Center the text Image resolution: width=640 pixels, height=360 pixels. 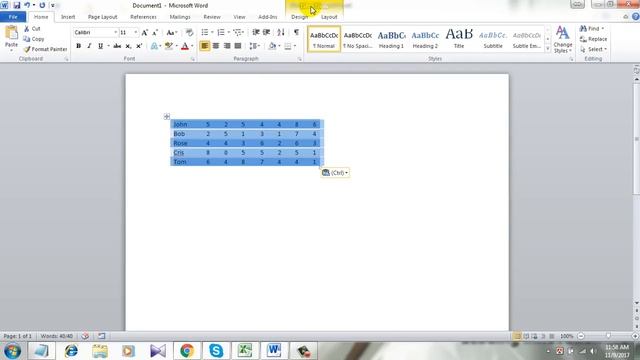click(216, 46)
